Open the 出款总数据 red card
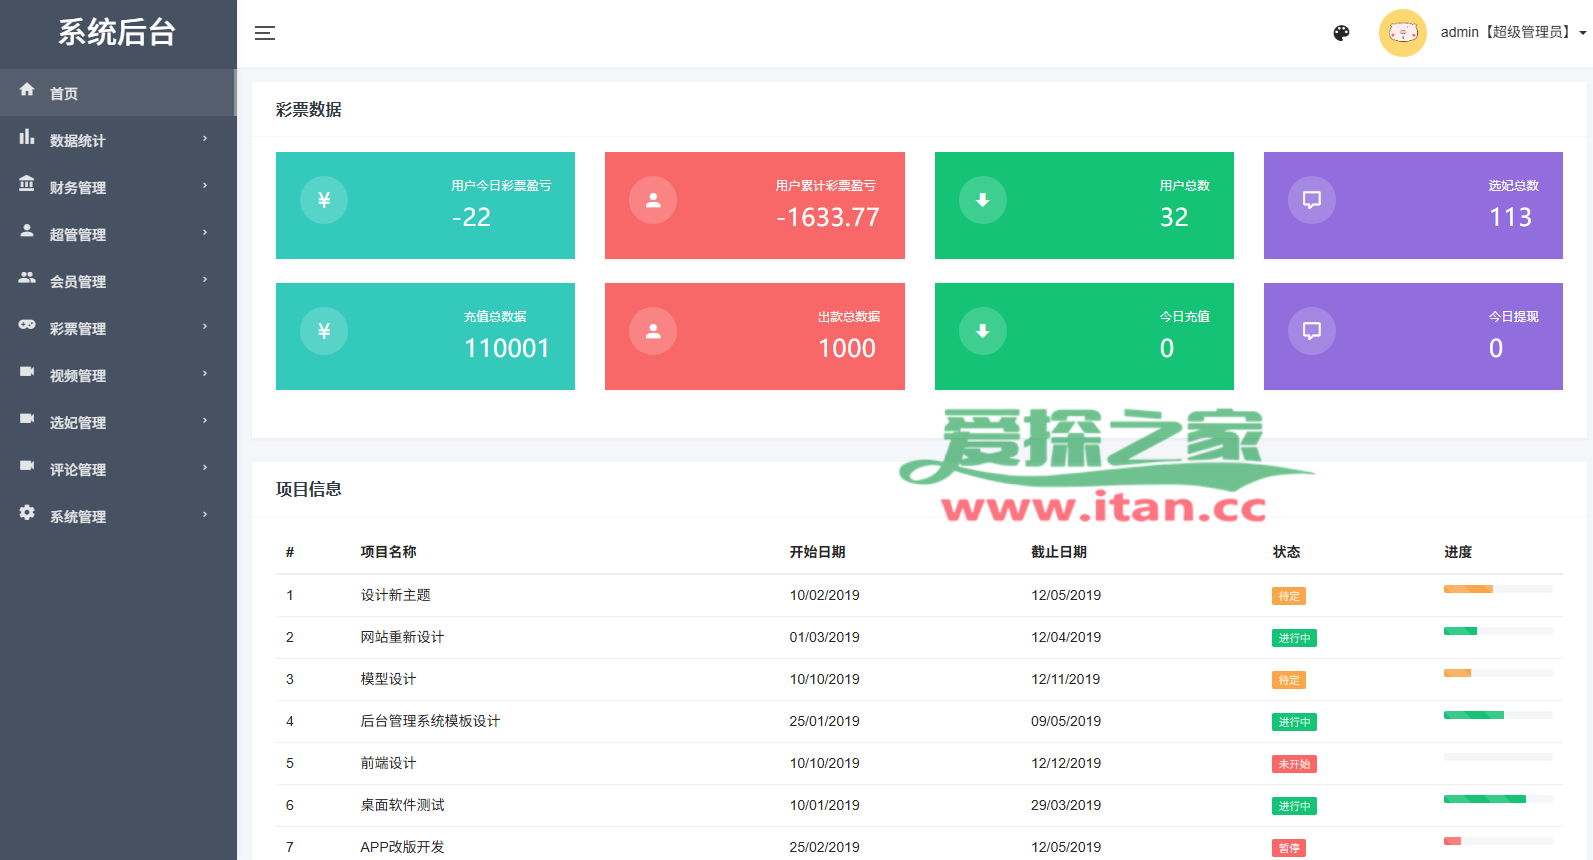The width and height of the screenshot is (1593, 860). click(x=754, y=336)
